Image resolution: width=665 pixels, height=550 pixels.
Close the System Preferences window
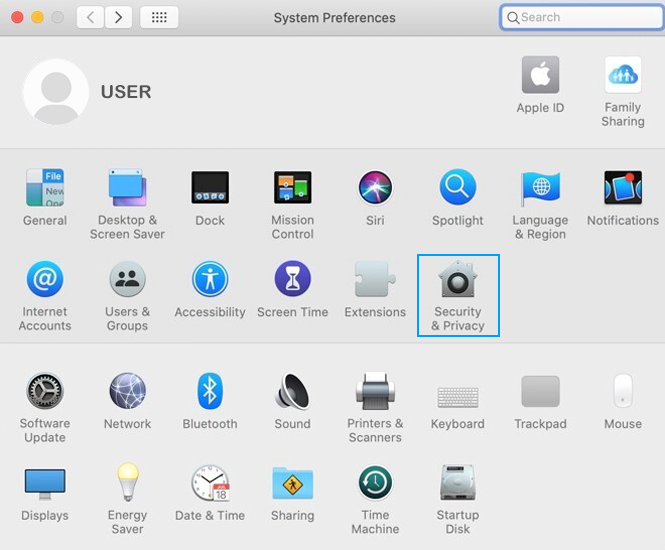17,17
